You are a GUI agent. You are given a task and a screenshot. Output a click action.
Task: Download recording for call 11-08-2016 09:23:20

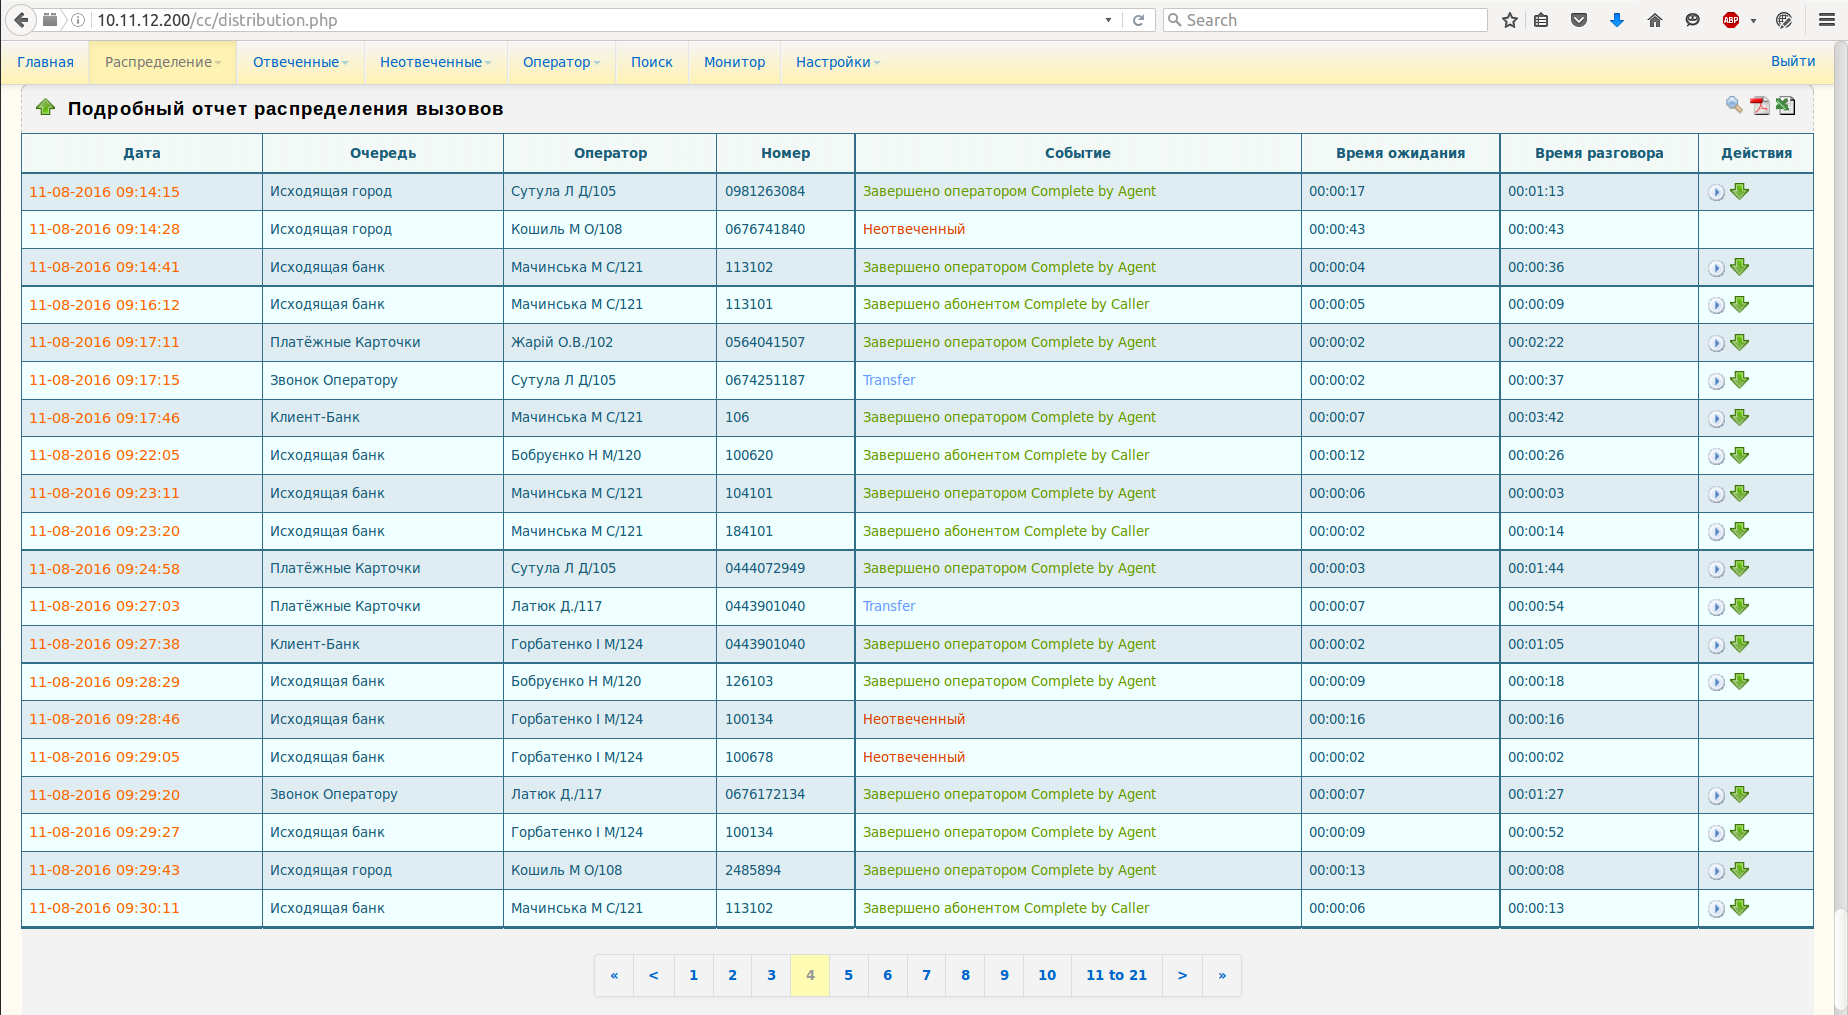[1740, 531]
